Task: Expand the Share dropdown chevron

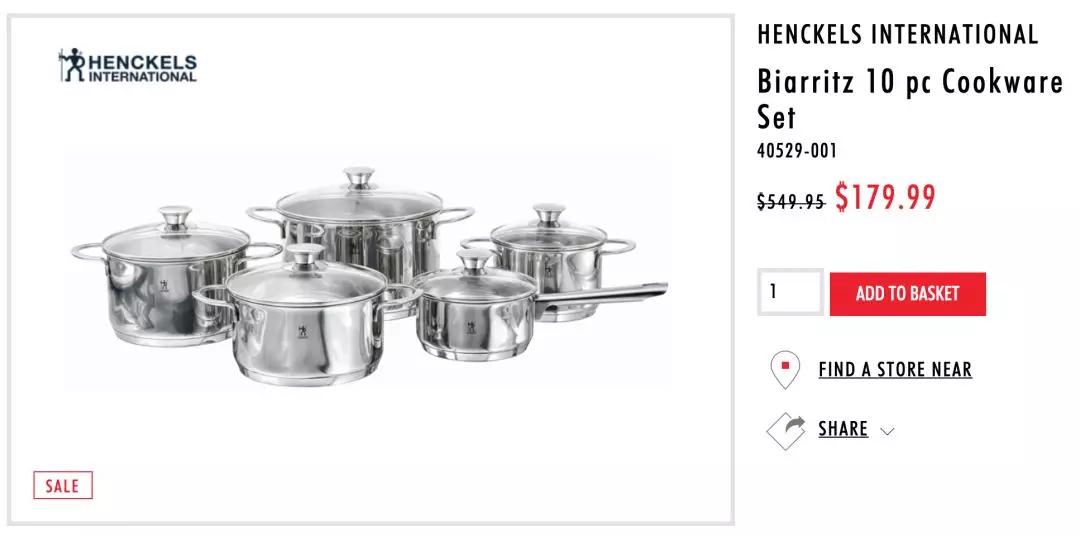Action: pyautogui.click(x=886, y=431)
